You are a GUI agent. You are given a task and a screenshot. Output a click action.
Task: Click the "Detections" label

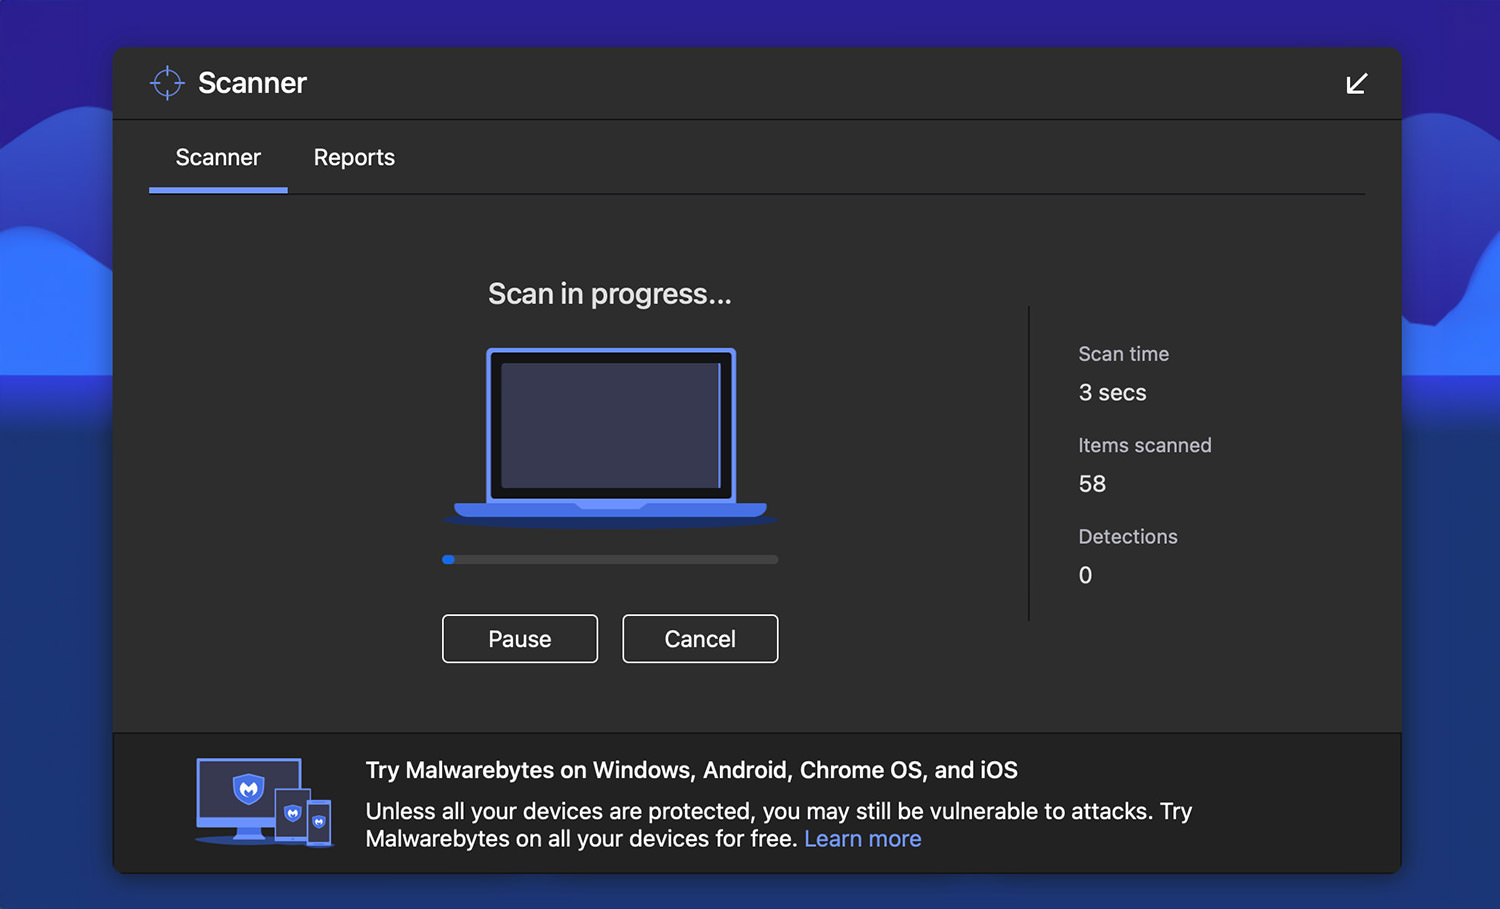(1128, 537)
